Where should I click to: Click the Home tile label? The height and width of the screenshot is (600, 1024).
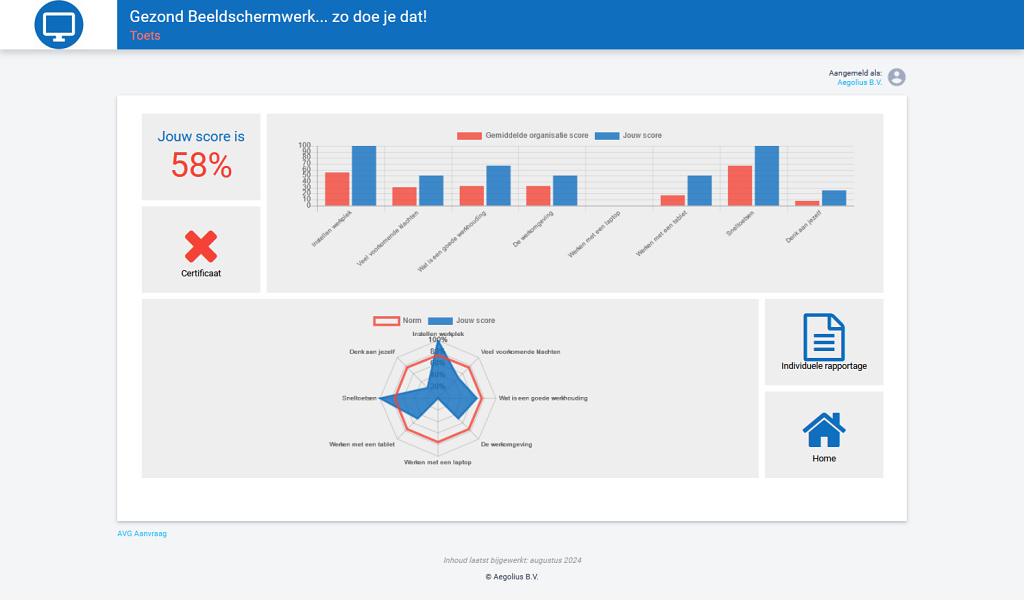click(824, 458)
